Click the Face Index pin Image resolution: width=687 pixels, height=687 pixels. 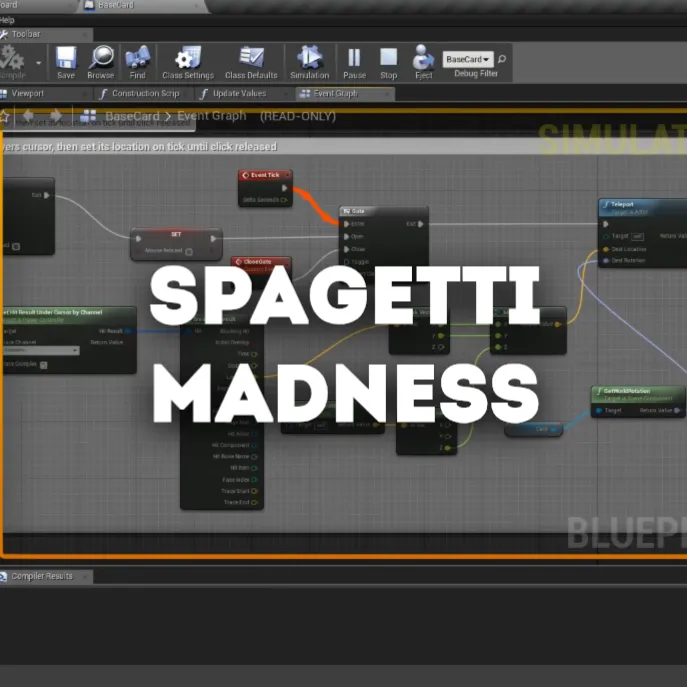pos(254,480)
